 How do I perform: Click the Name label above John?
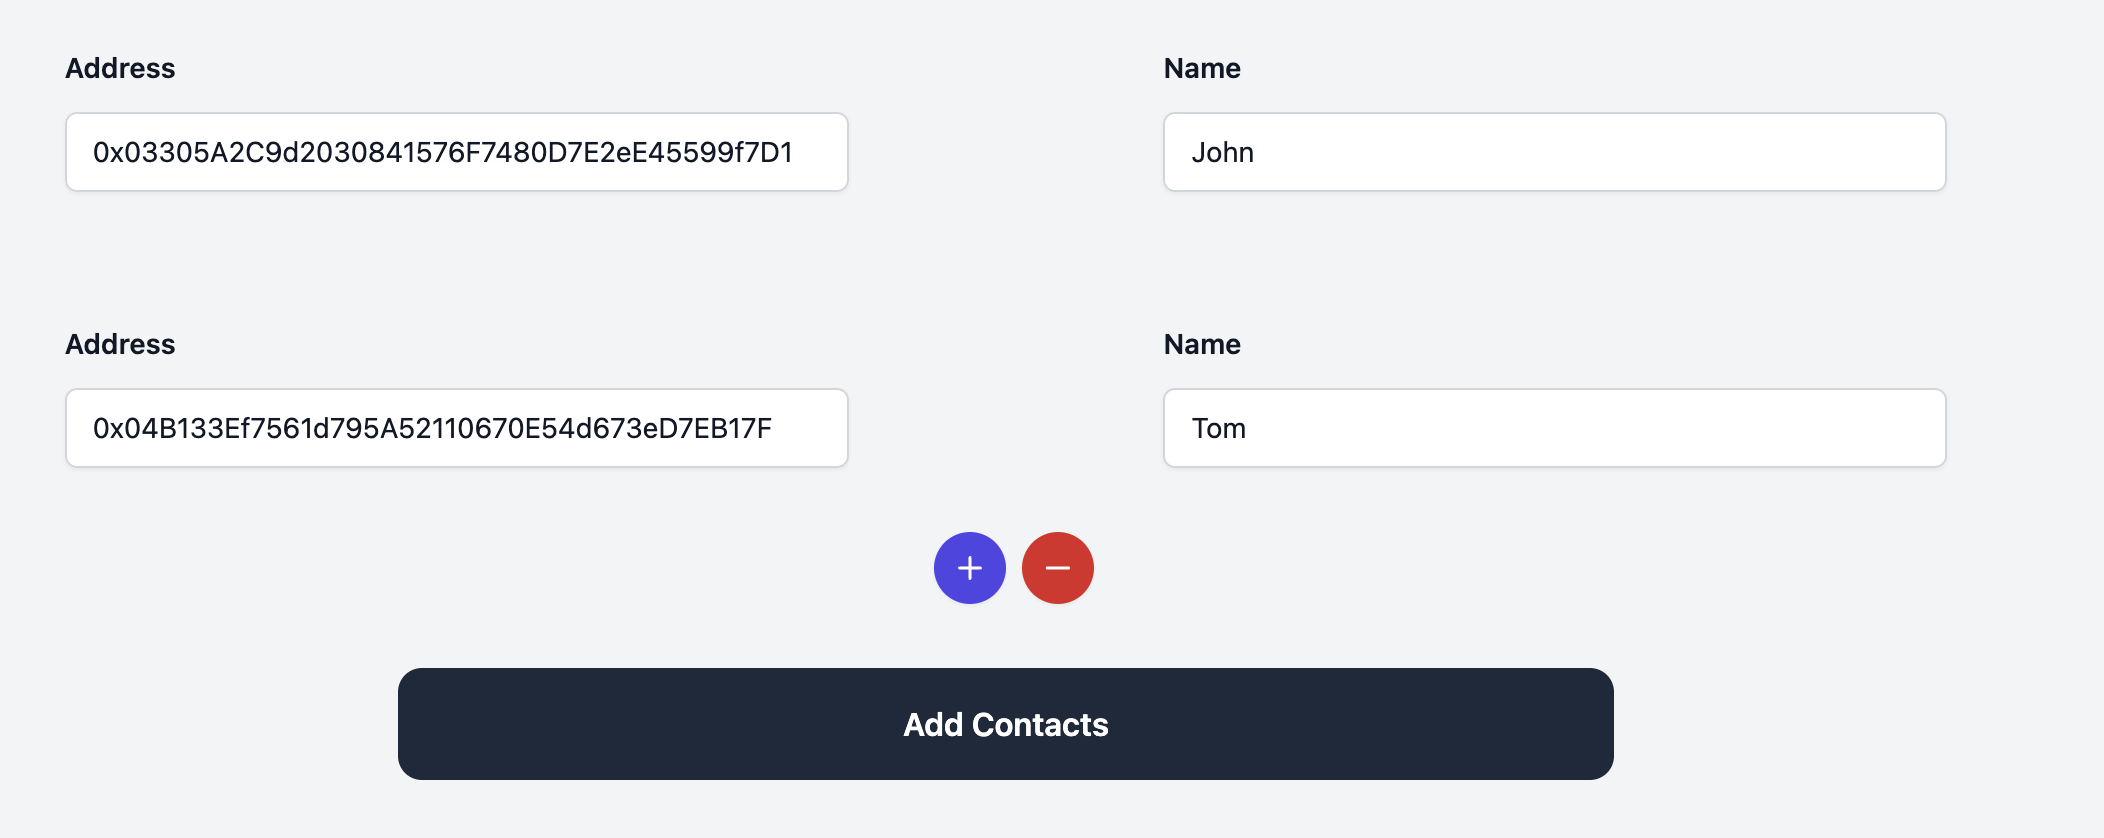point(1202,68)
